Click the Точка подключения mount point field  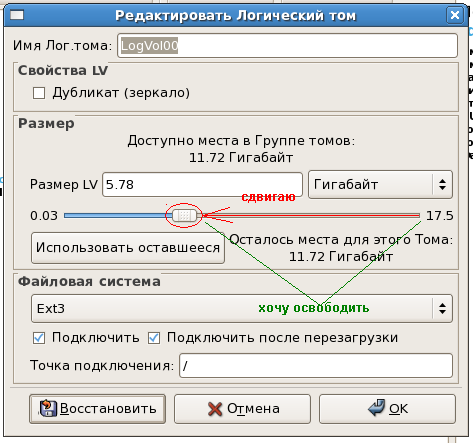[x=316, y=366]
